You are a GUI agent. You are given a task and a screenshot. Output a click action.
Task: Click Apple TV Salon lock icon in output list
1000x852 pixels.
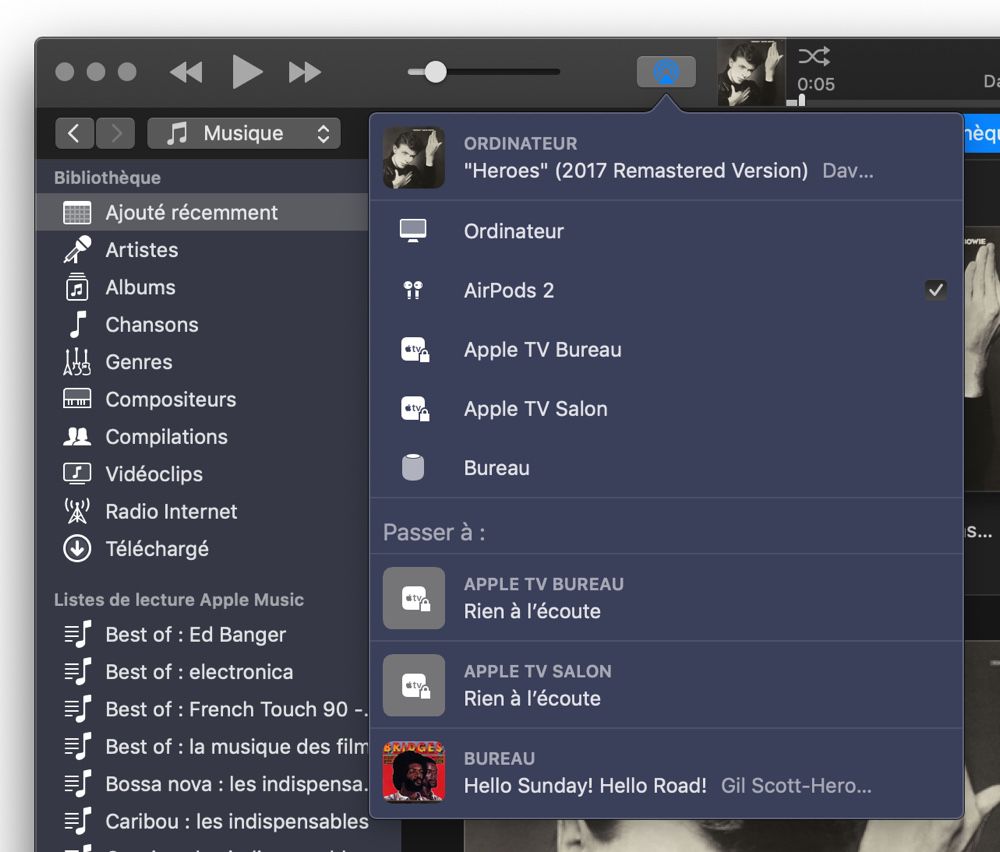pyautogui.click(x=415, y=409)
